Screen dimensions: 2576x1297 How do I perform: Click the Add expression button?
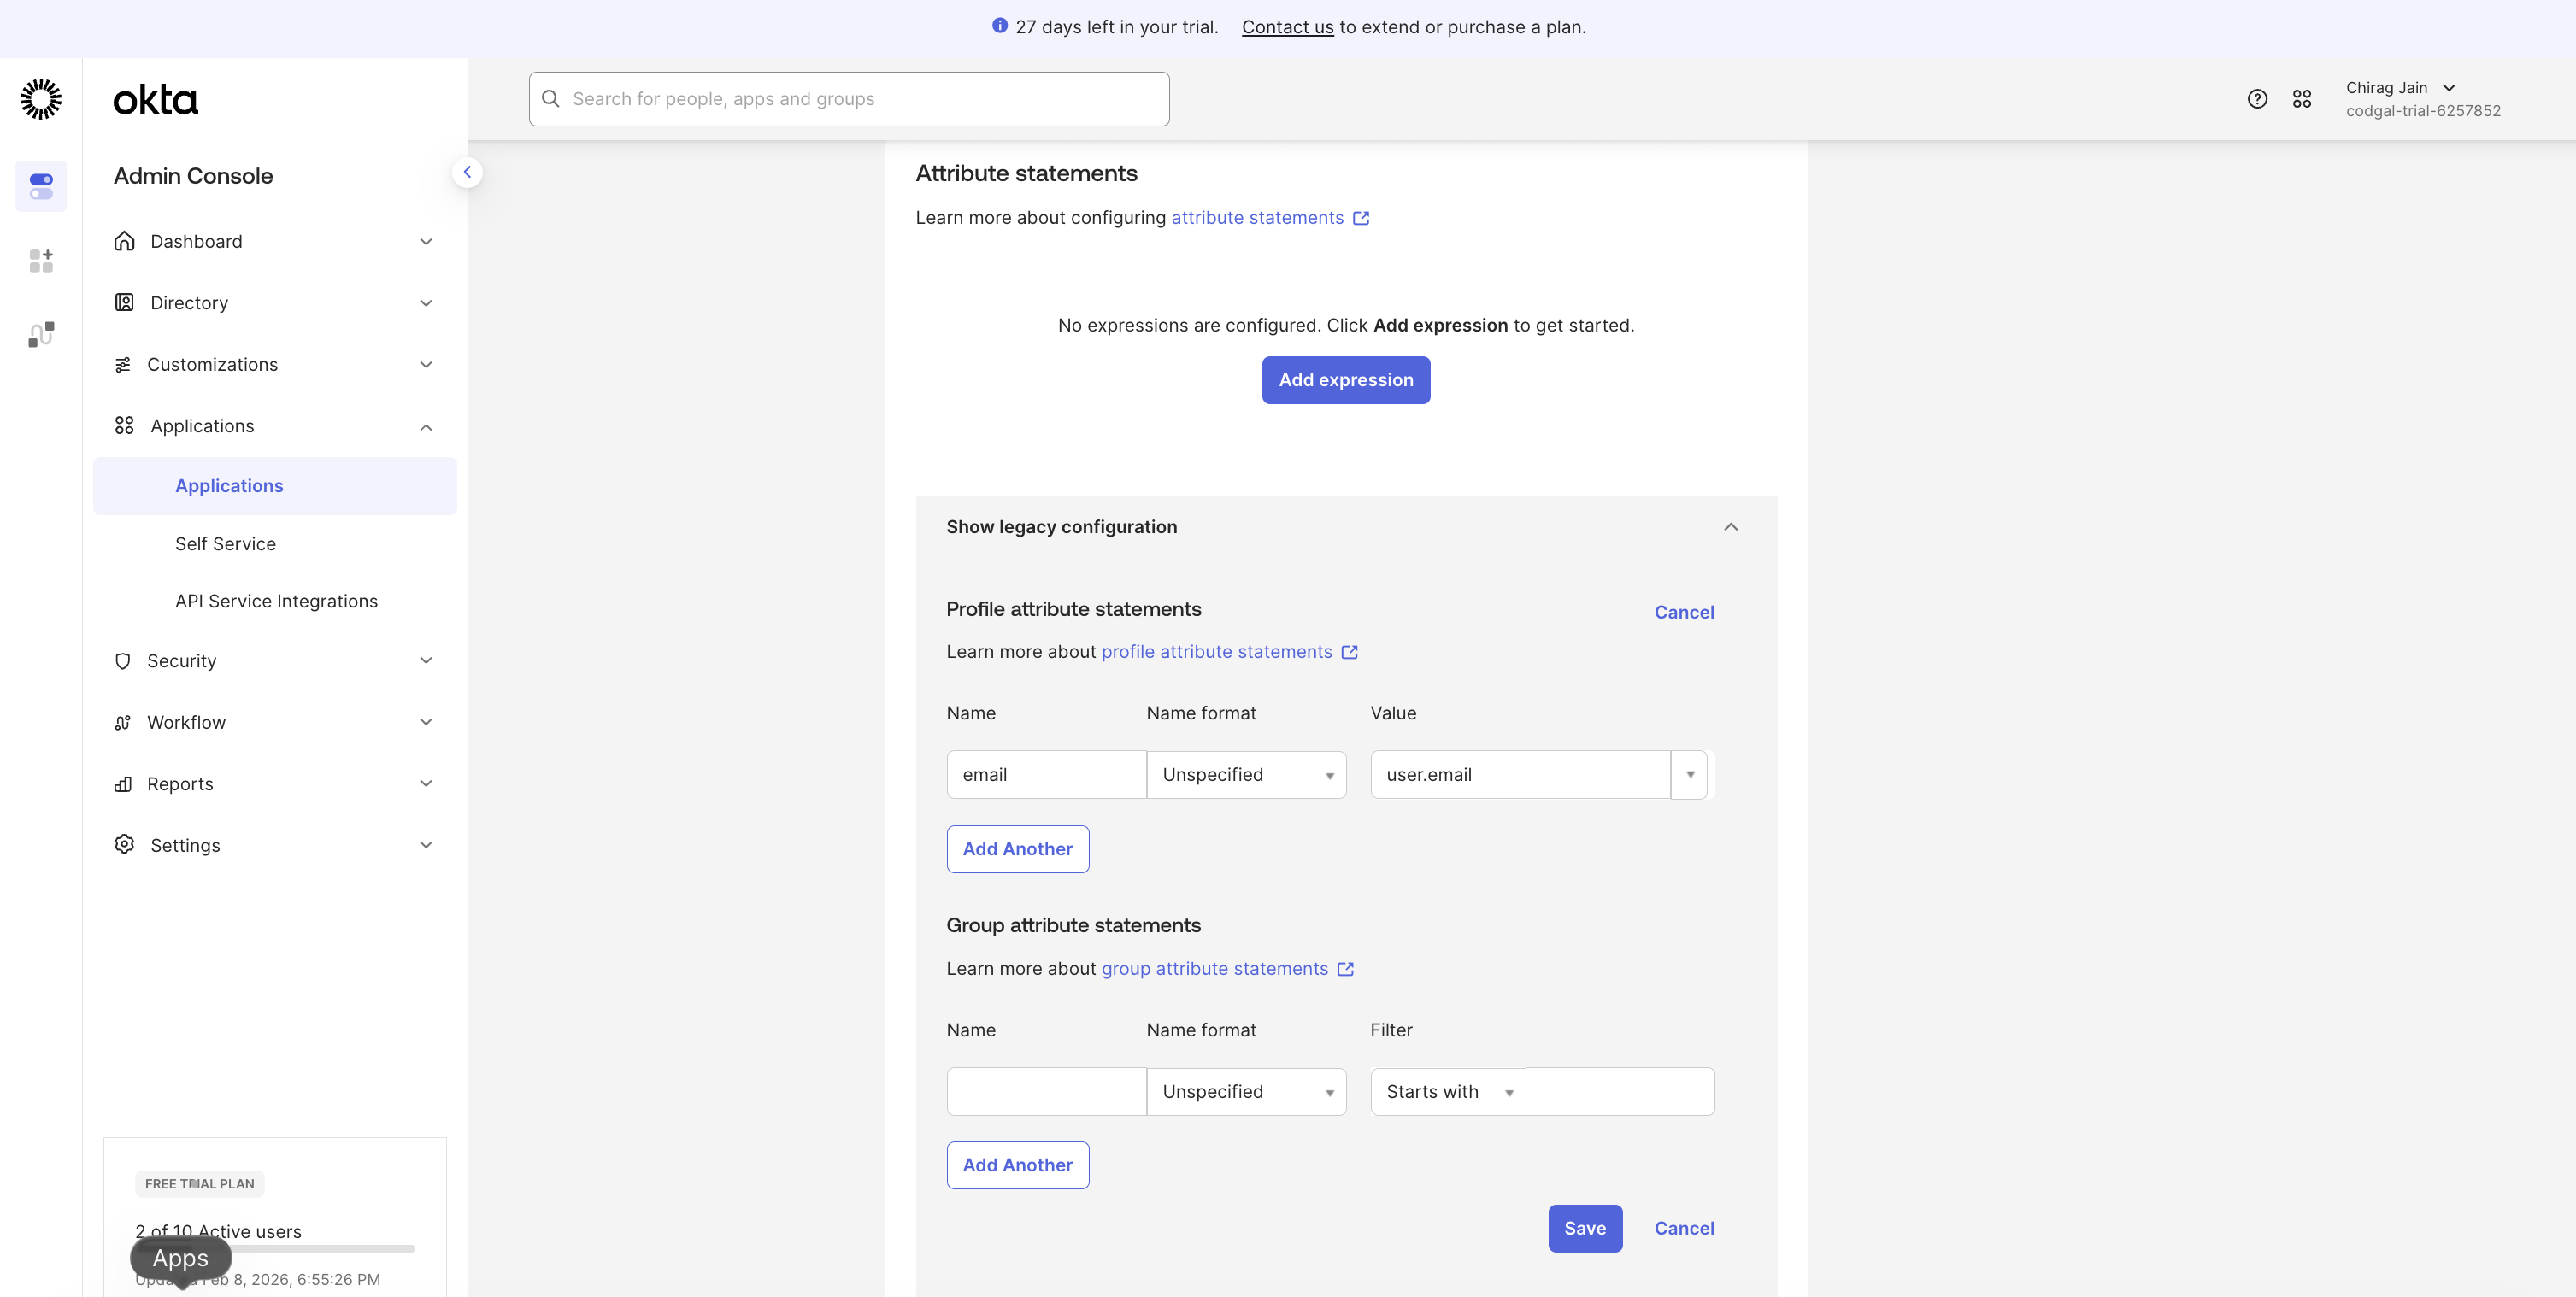pyautogui.click(x=1345, y=380)
